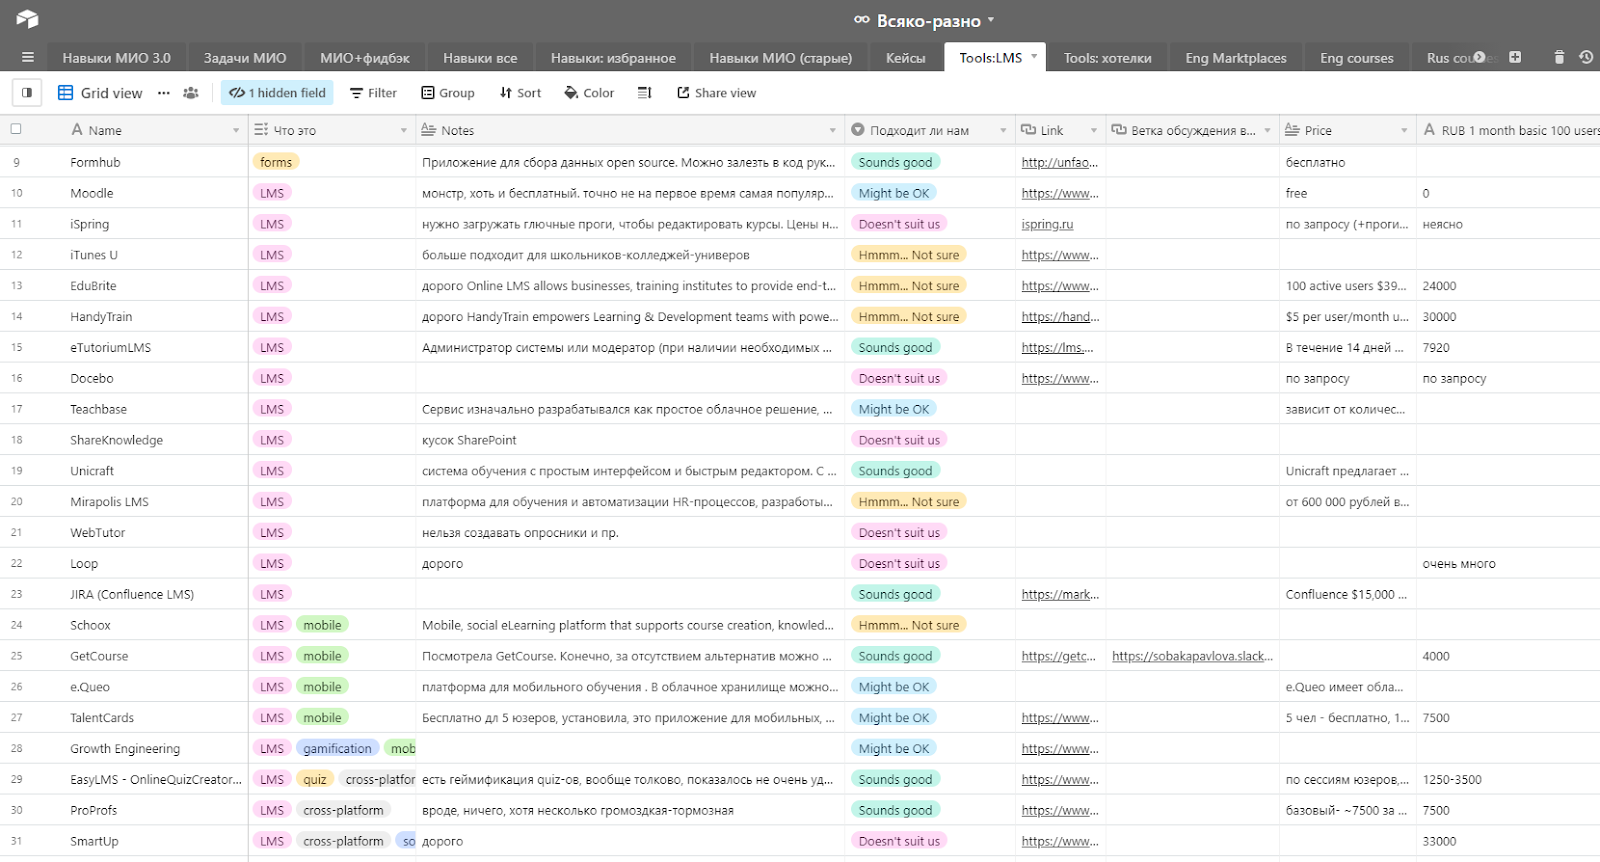Open the Airtable home logo
The height and width of the screenshot is (862, 1600).
27,19
